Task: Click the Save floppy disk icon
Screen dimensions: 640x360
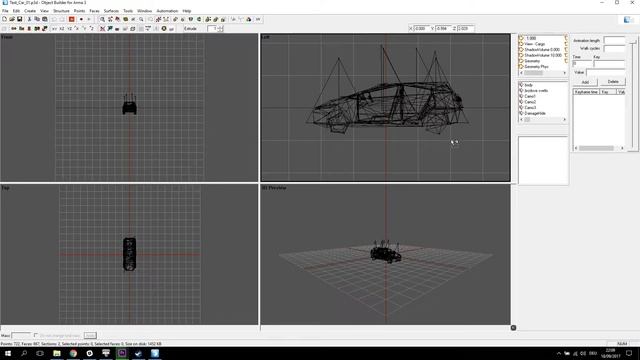Action: [x=19, y=19]
